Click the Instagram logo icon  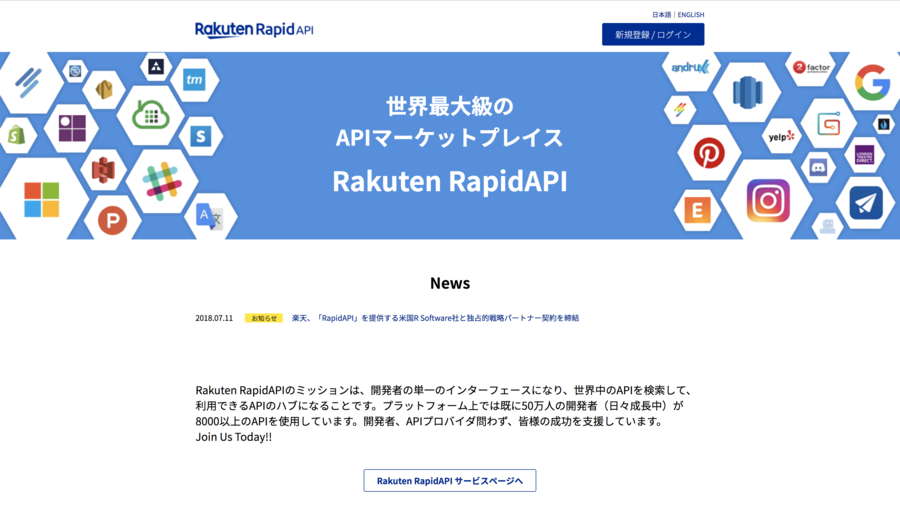coord(768,201)
